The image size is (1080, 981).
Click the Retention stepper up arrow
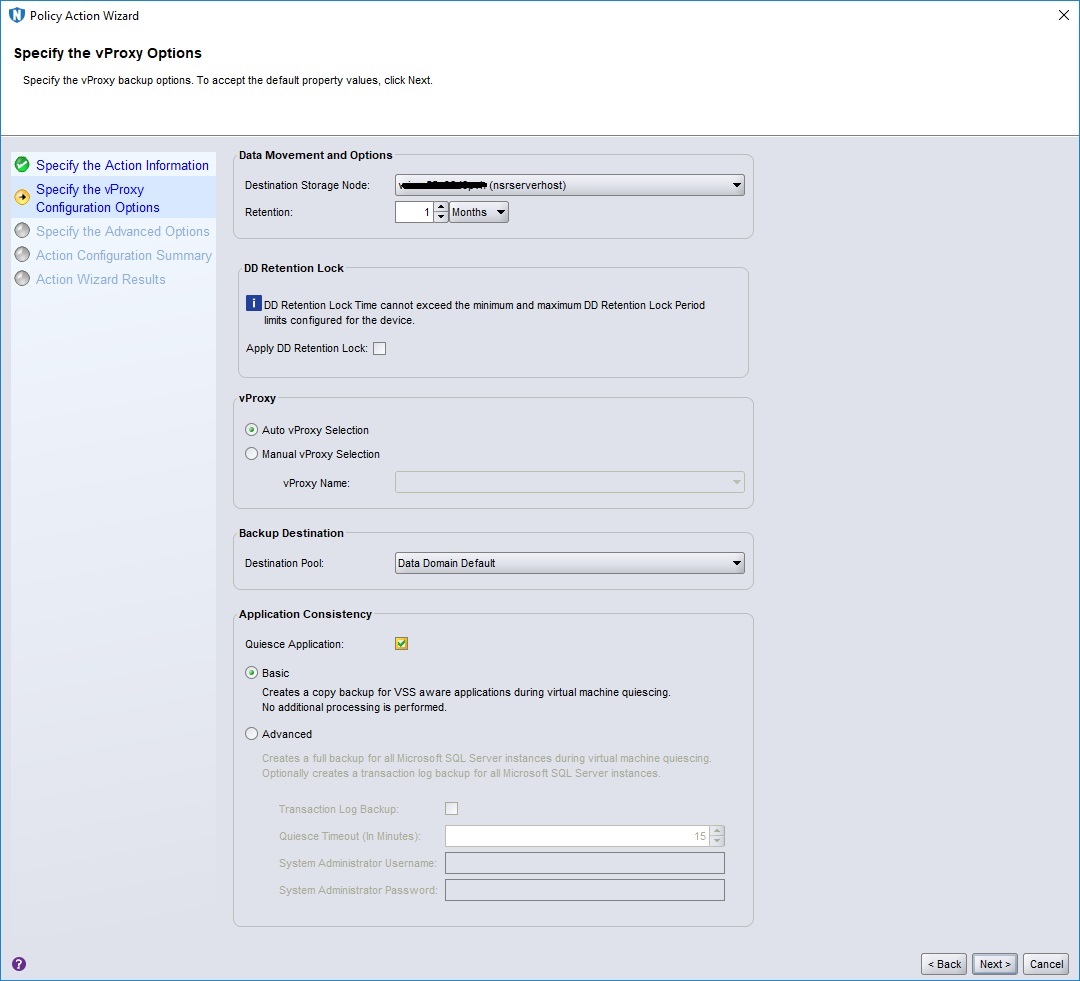tap(441, 207)
